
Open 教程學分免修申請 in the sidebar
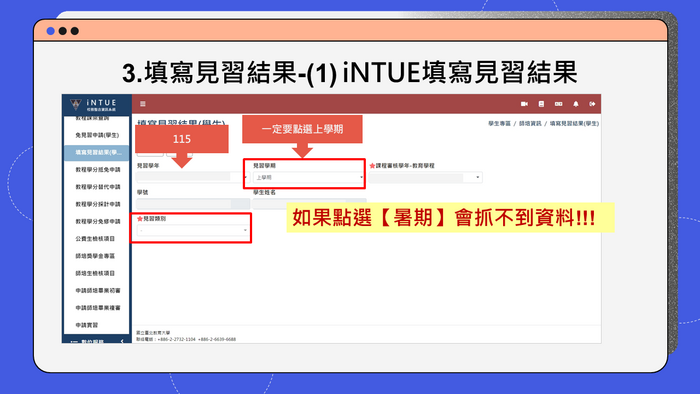[x=98, y=221]
